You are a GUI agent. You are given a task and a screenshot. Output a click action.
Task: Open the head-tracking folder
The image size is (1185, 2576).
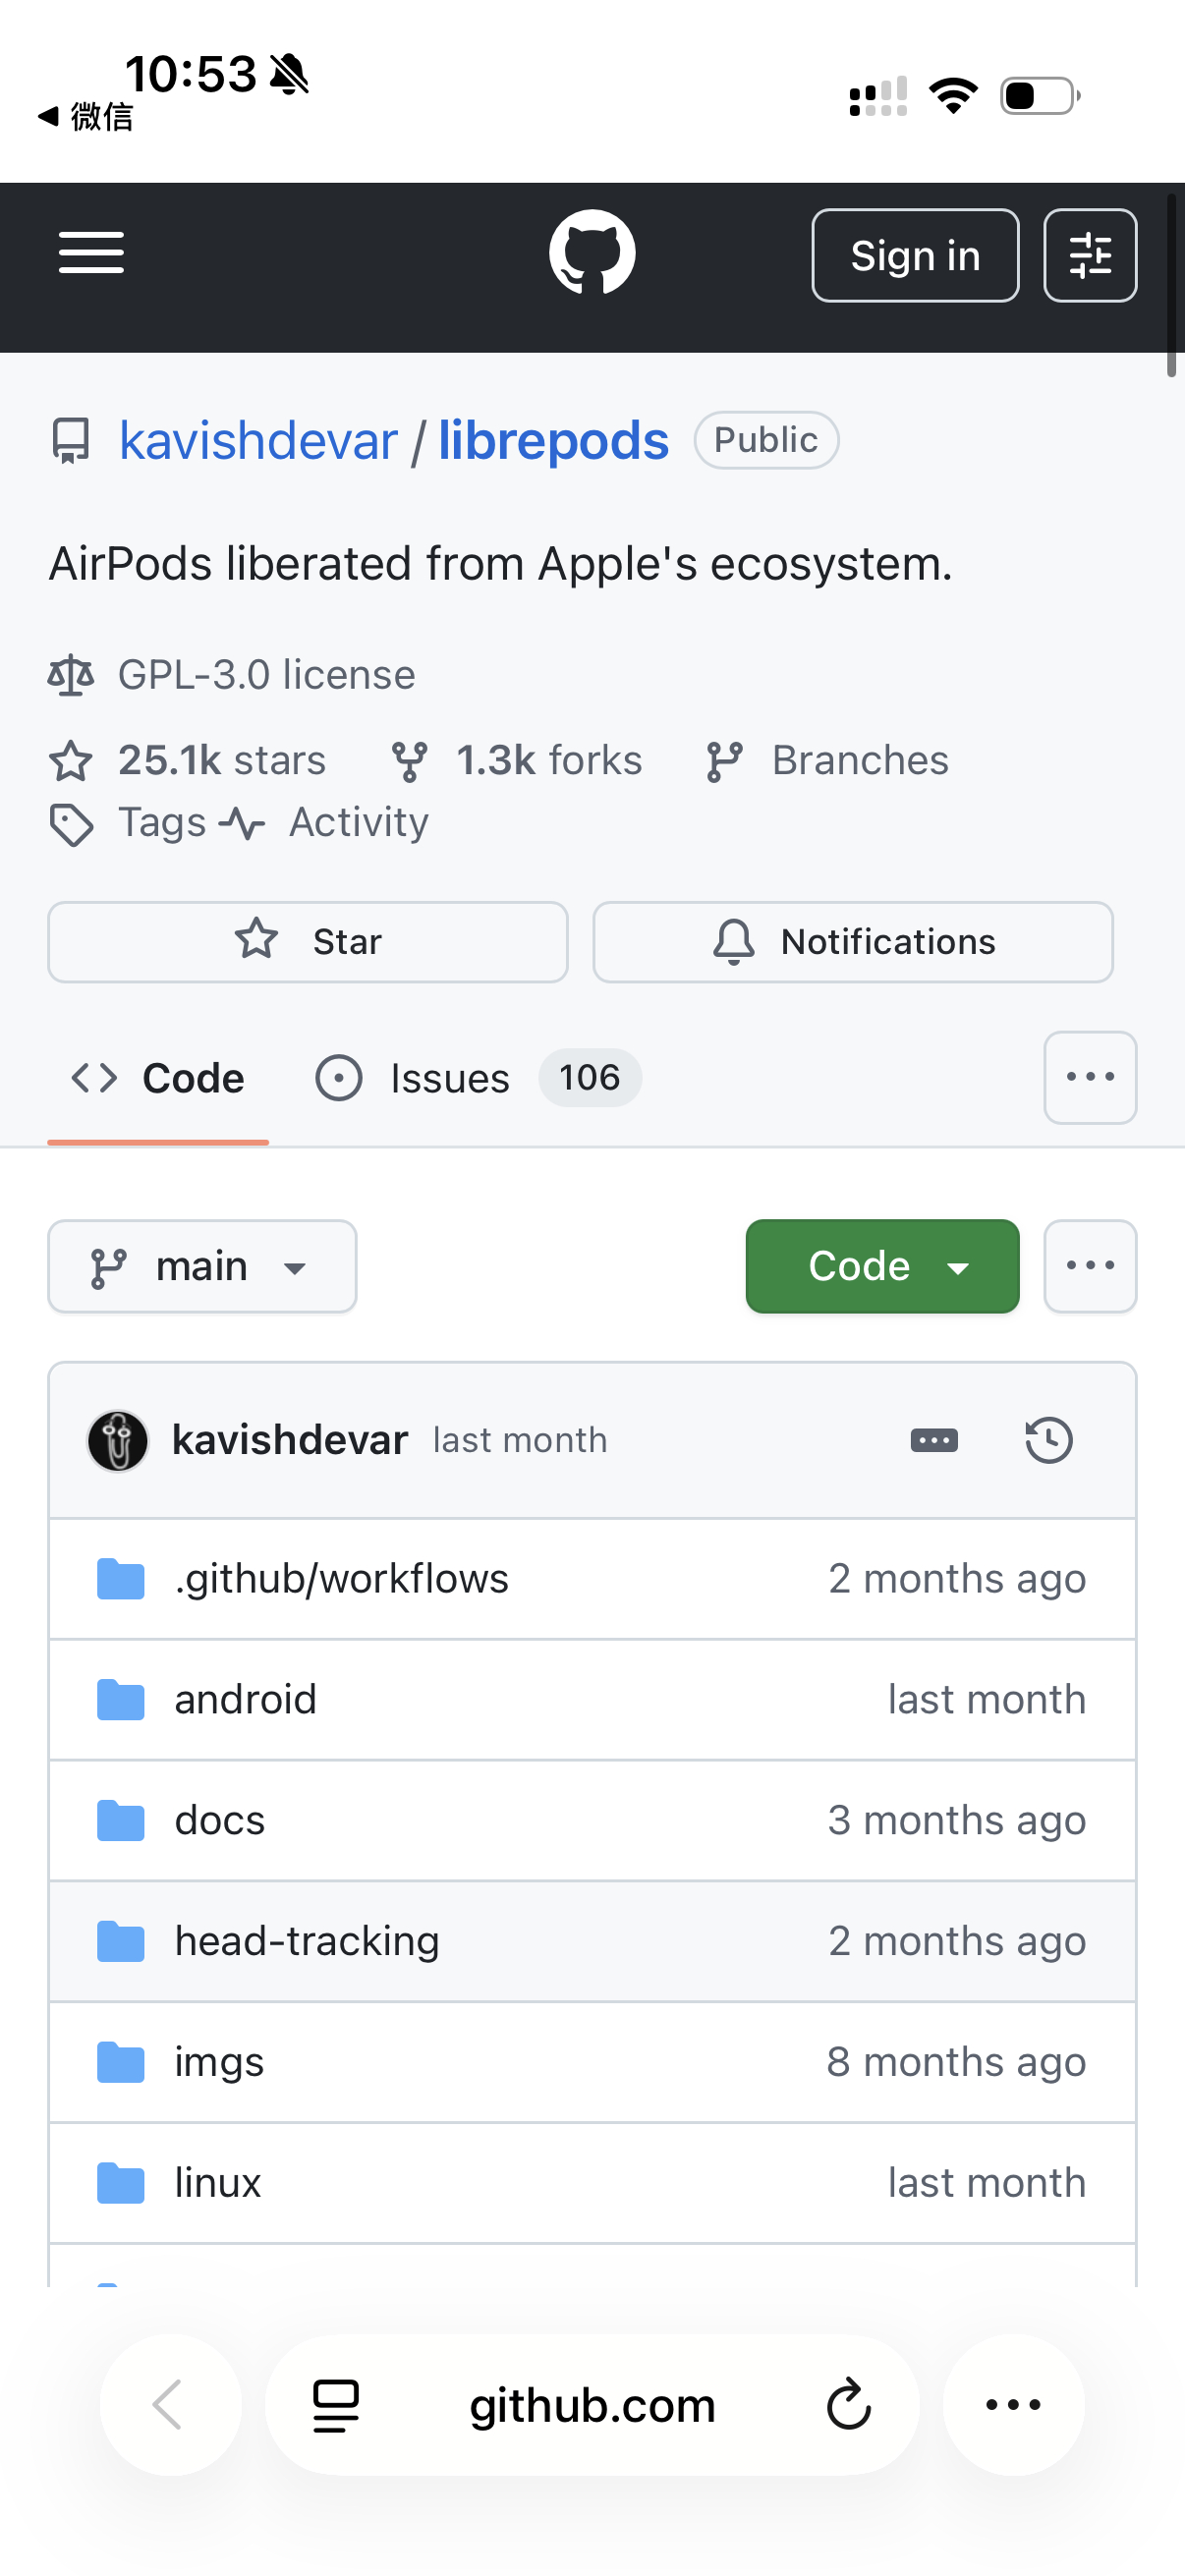coord(306,1941)
